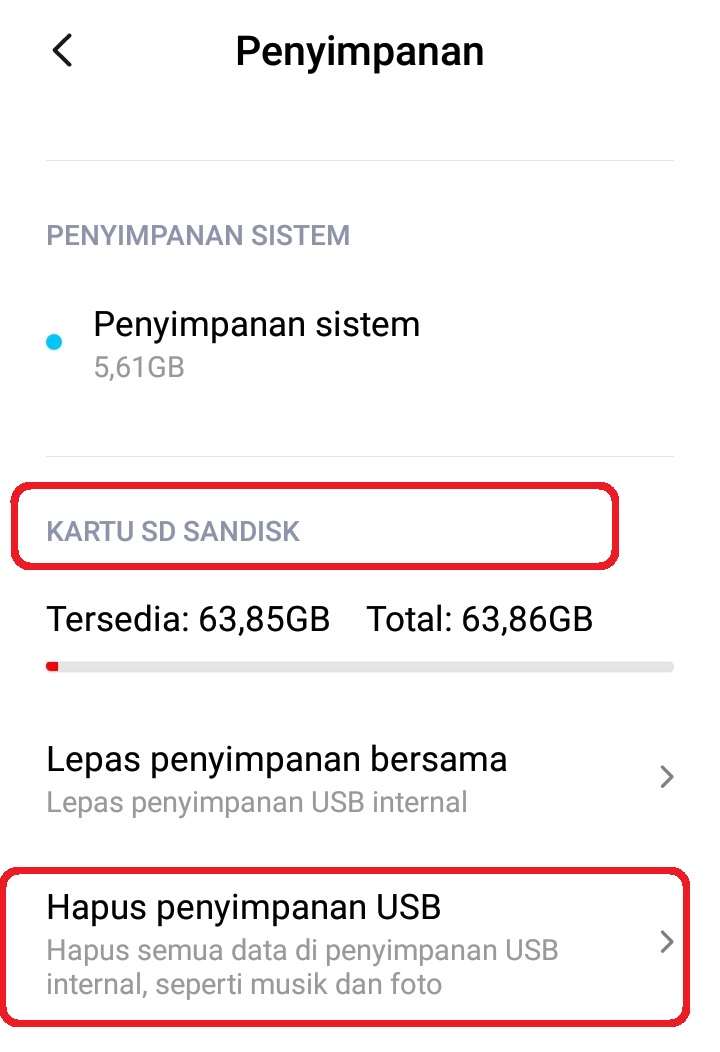Tap the 5,61GB system storage size
720x1052 pixels.
pos(139,368)
